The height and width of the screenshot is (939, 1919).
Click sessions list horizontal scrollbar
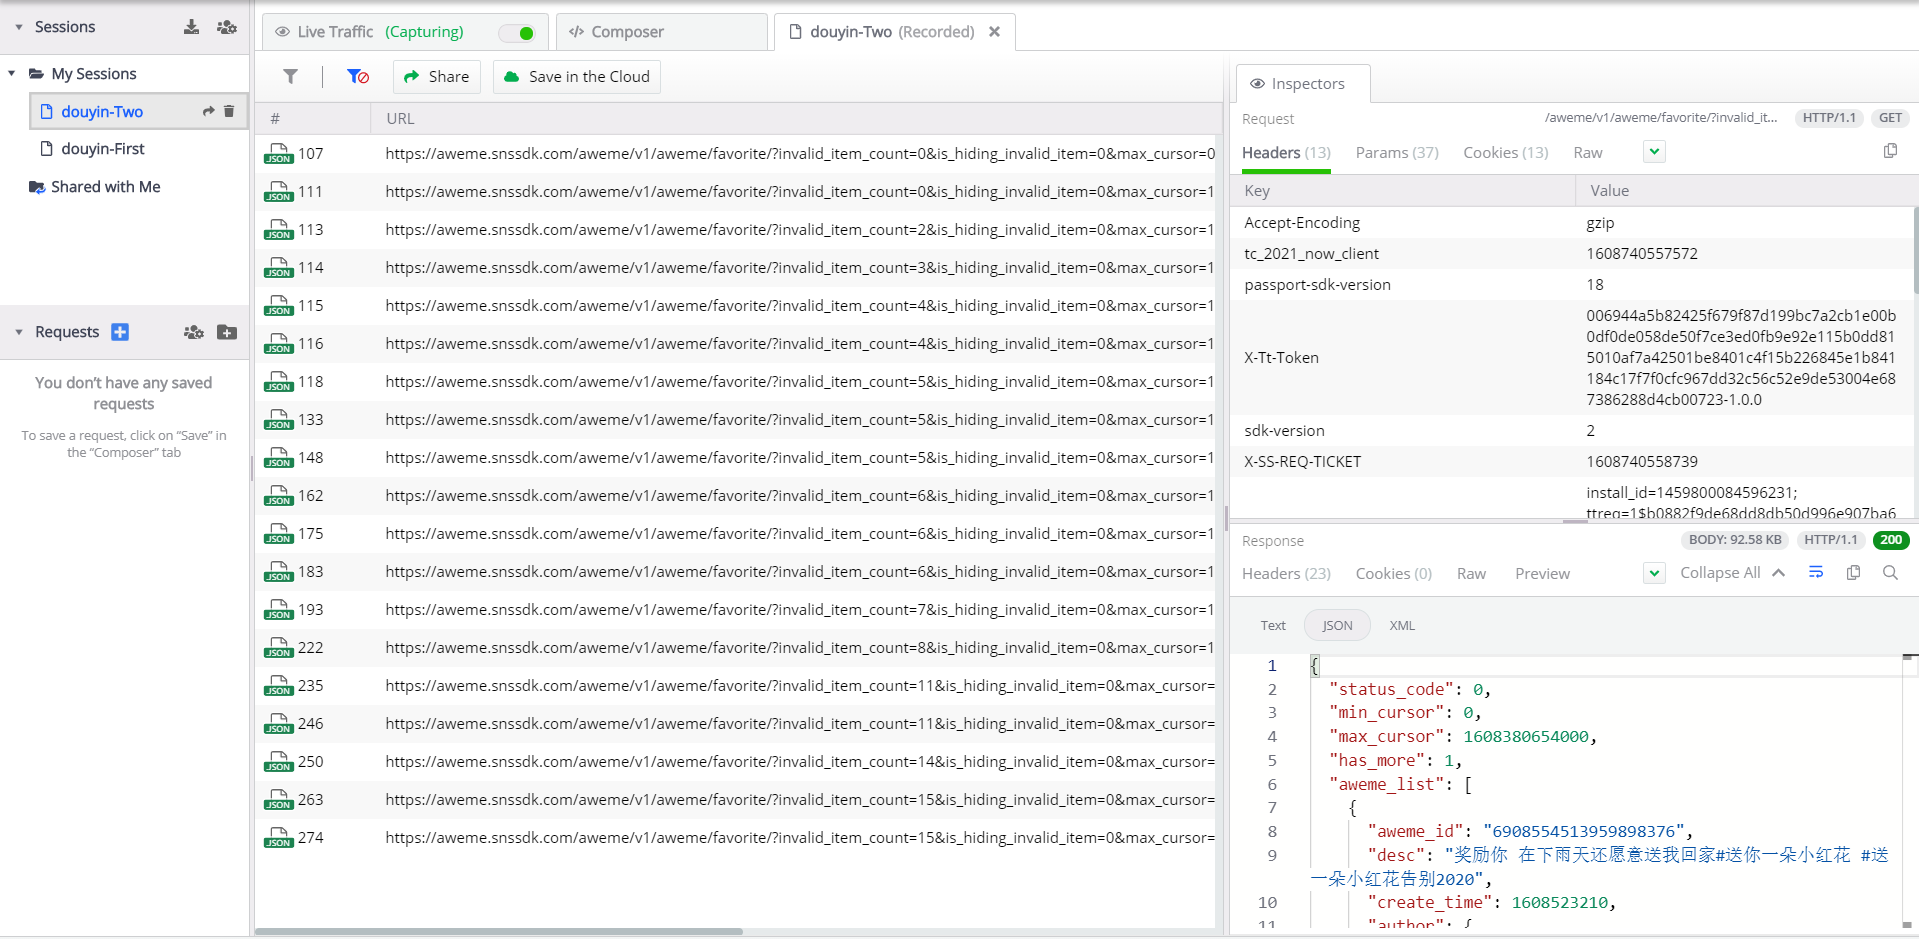tap(499, 931)
